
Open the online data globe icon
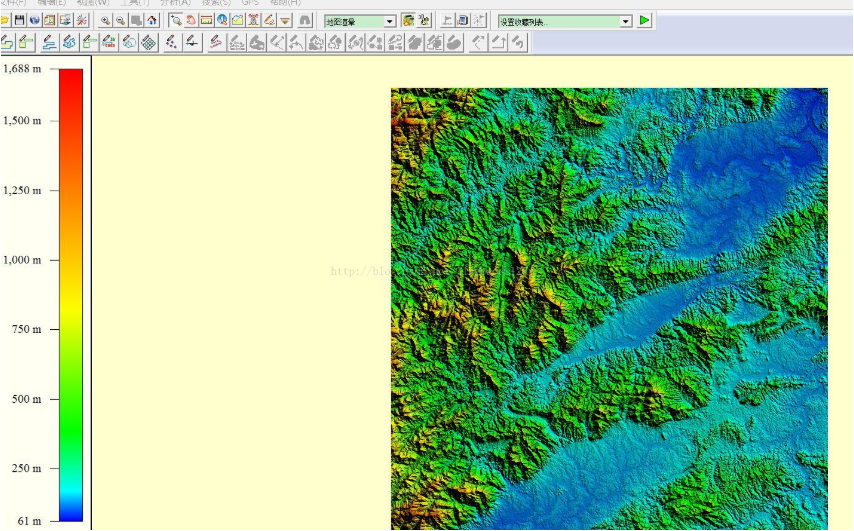click(x=34, y=20)
